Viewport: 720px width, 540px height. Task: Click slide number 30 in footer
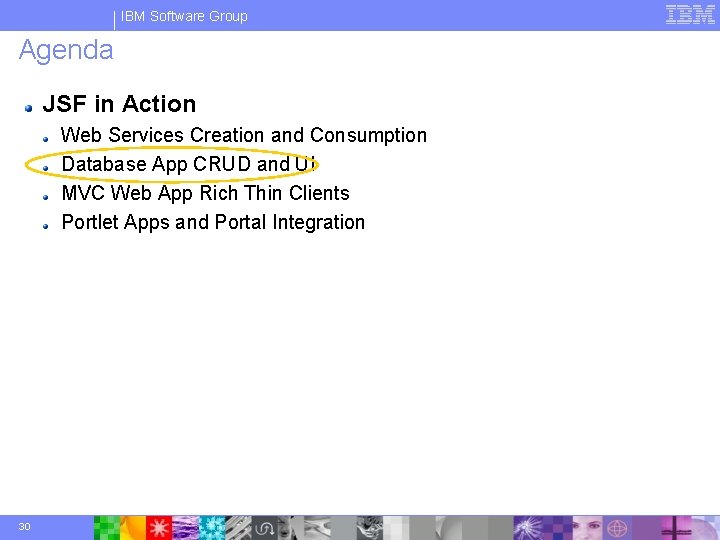[24, 526]
